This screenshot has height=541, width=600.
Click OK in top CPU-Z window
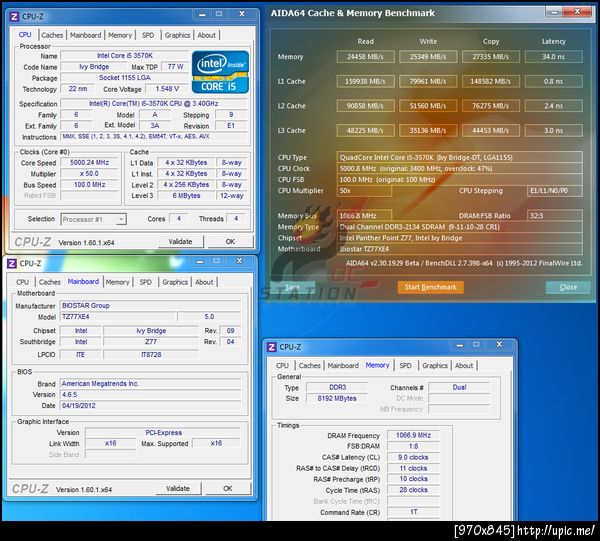pos(230,241)
